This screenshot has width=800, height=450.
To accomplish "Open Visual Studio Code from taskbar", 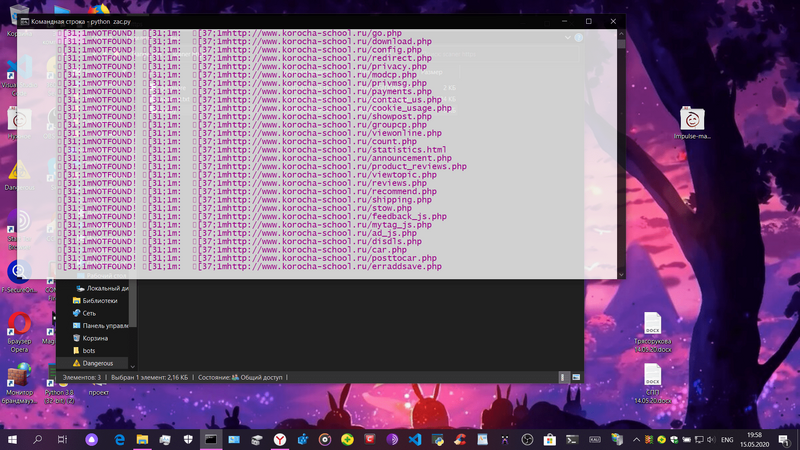I will click(x=414, y=439).
